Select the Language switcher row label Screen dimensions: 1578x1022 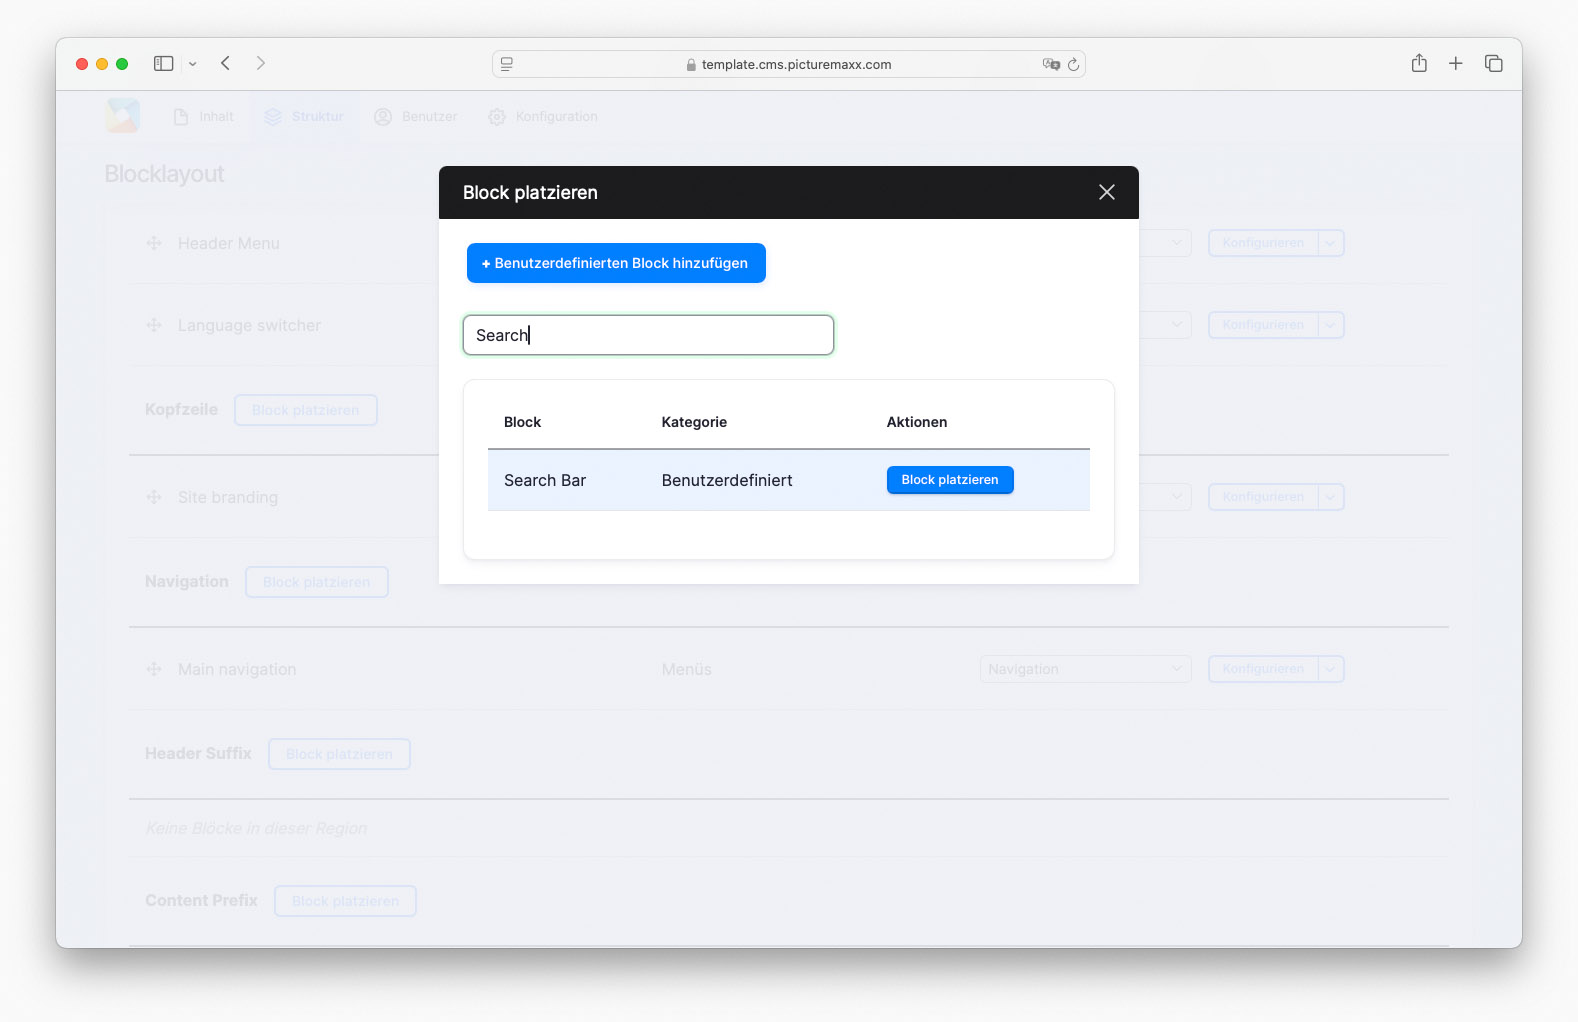(249, 325)
